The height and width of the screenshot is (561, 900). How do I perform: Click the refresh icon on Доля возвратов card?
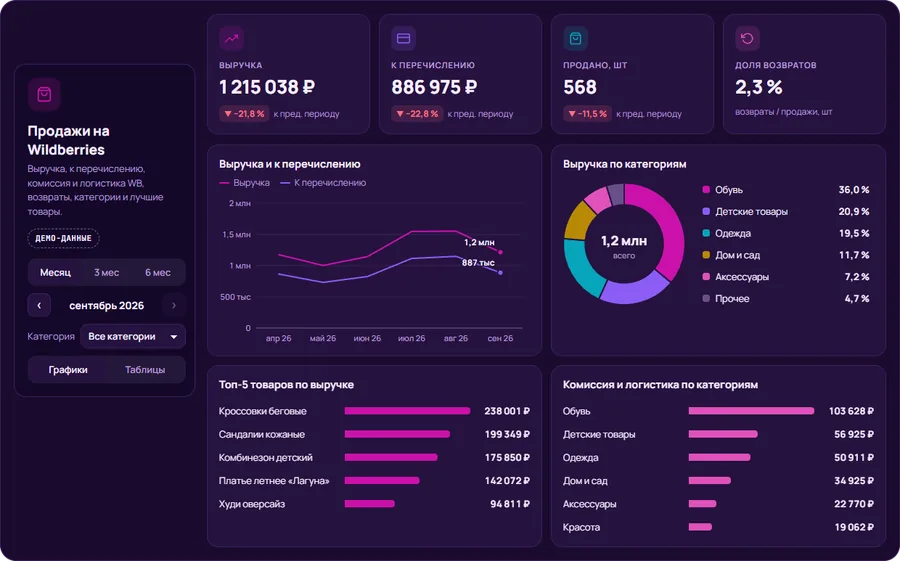pyautogui.click(x=747, y=38)
